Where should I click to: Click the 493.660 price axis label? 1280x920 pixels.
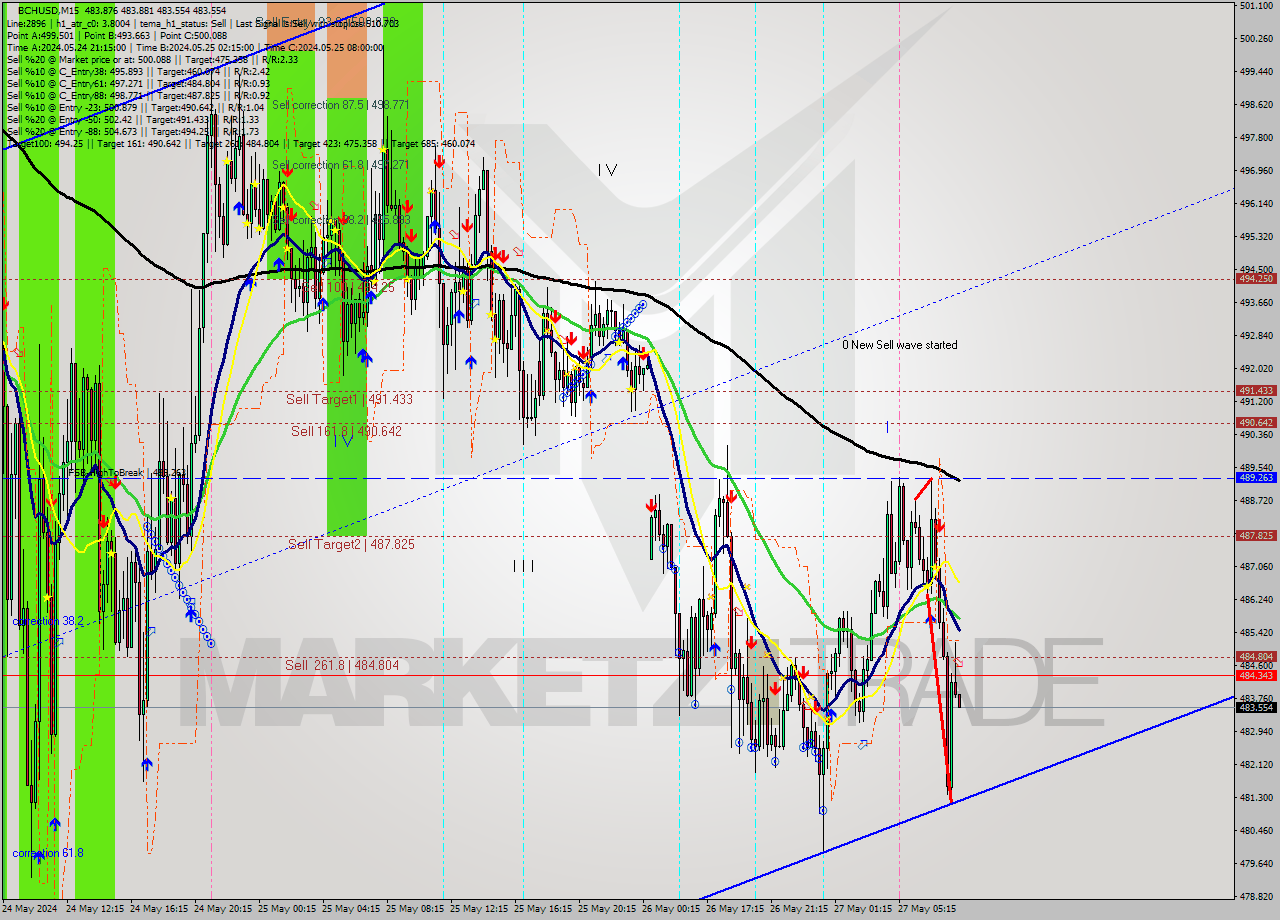tap(1255, 302)
